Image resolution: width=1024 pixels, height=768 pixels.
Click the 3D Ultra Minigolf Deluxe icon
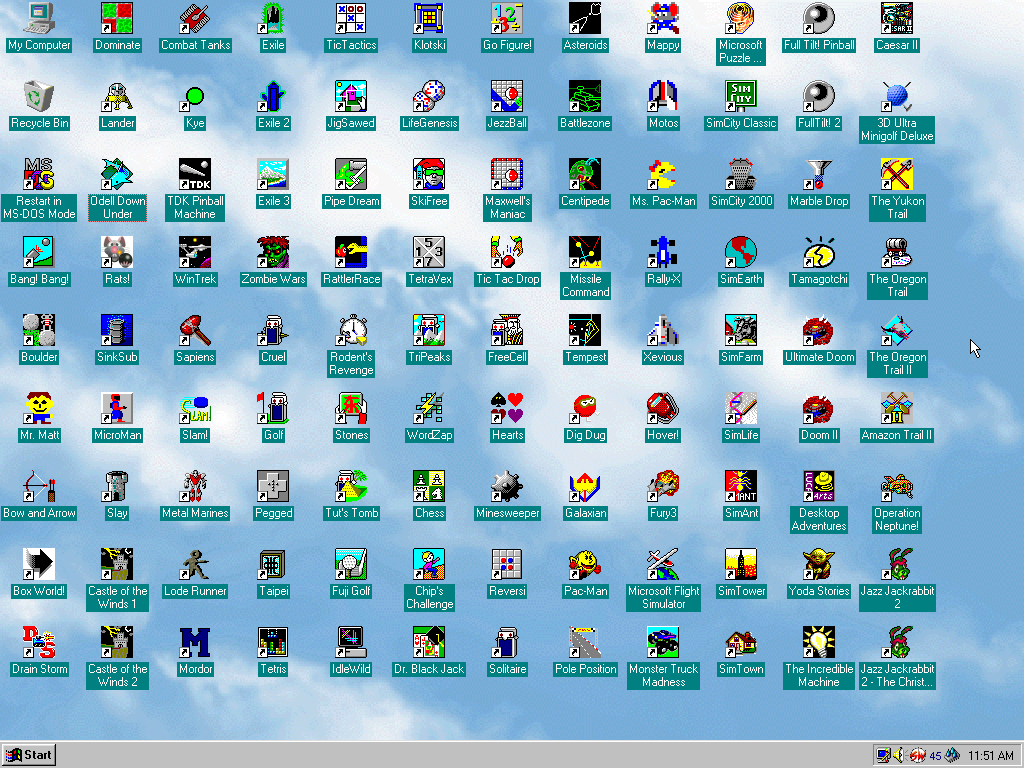897,96
